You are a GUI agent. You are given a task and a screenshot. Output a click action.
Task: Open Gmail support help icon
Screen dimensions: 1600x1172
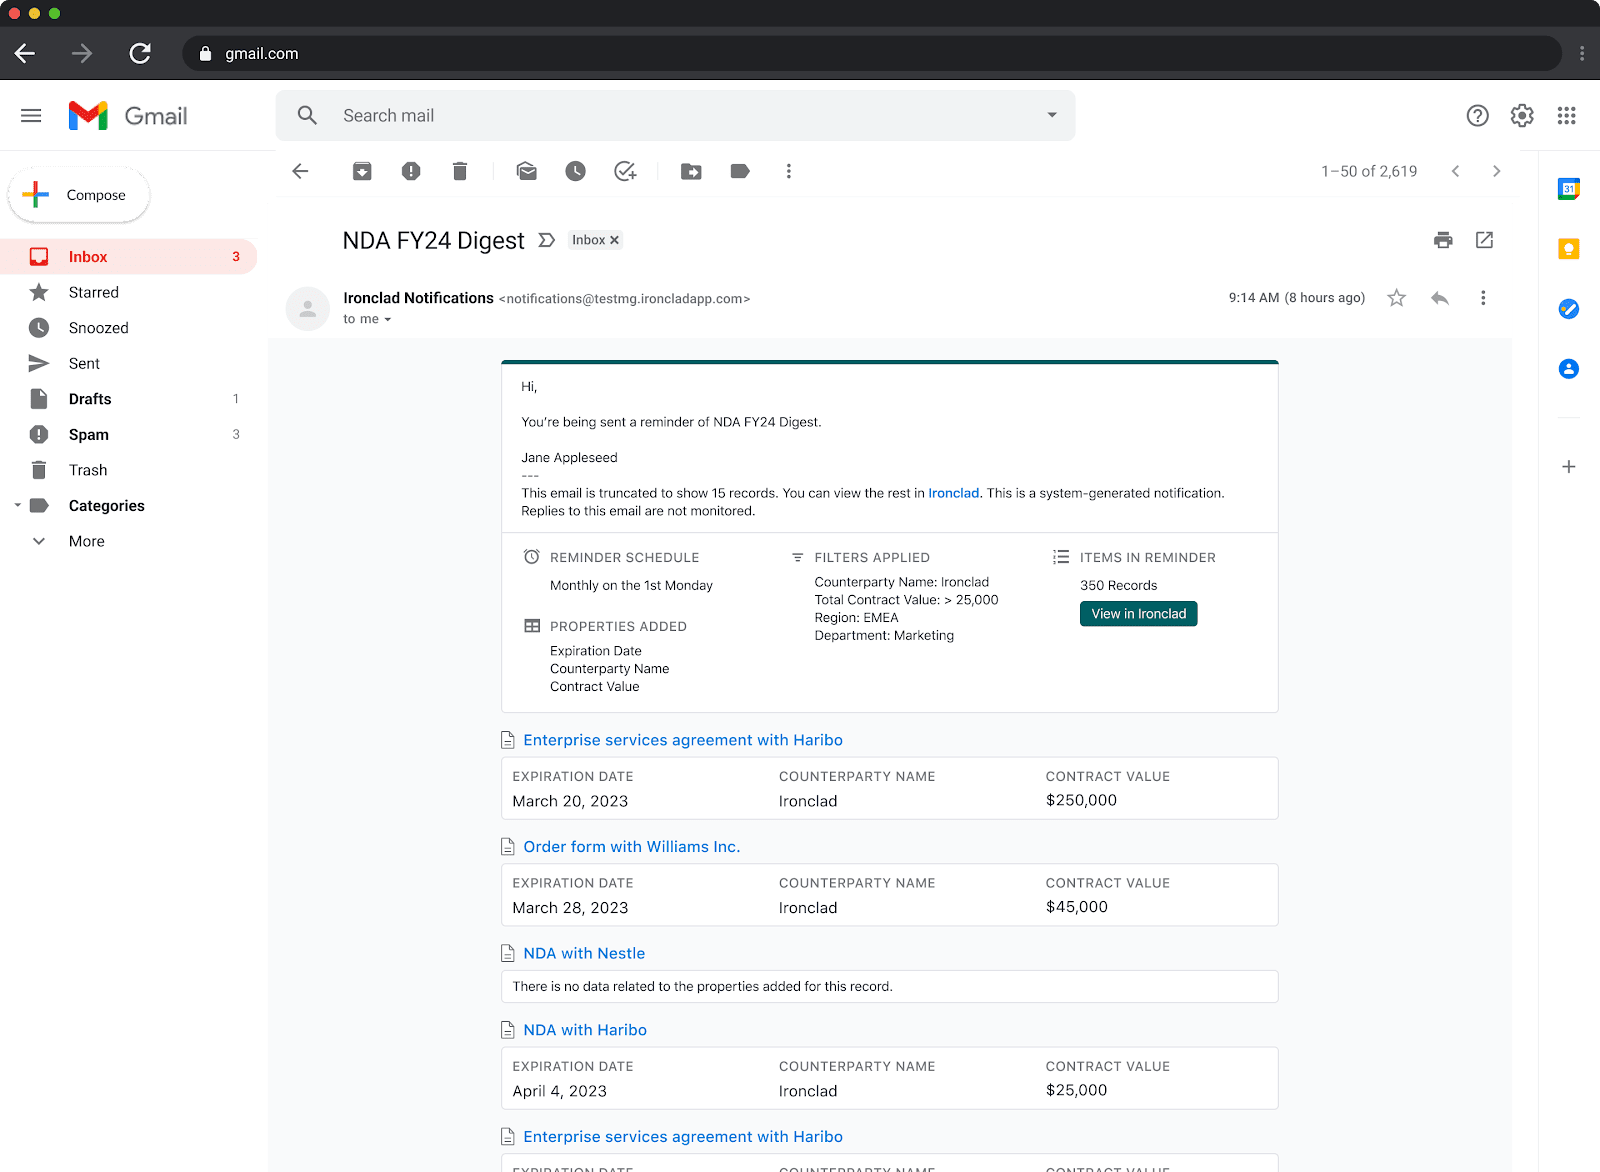tap(1477, 116)
